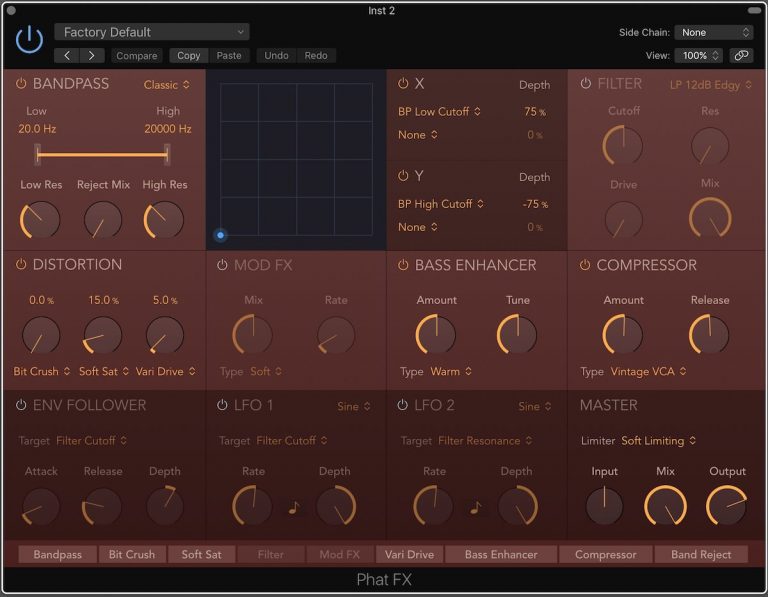Select the Band Reject routing tab

point(701,554)
